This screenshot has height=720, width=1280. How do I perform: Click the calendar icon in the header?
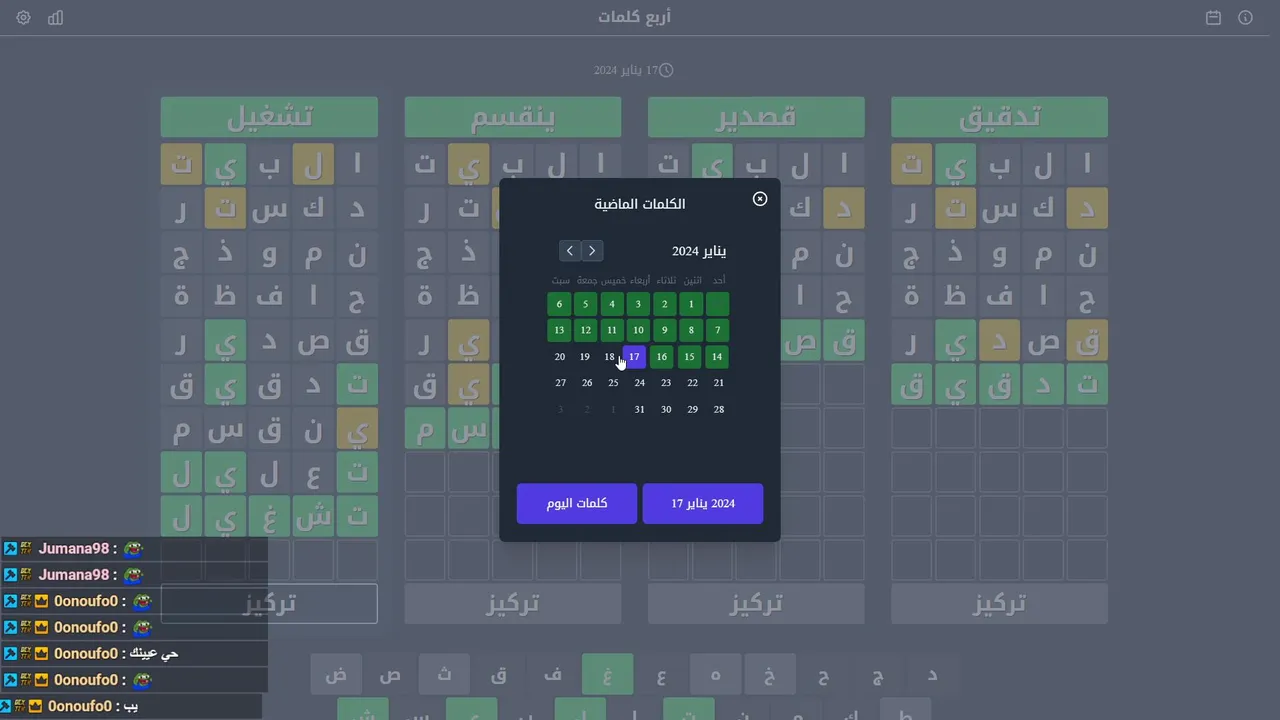(1213, 18)
